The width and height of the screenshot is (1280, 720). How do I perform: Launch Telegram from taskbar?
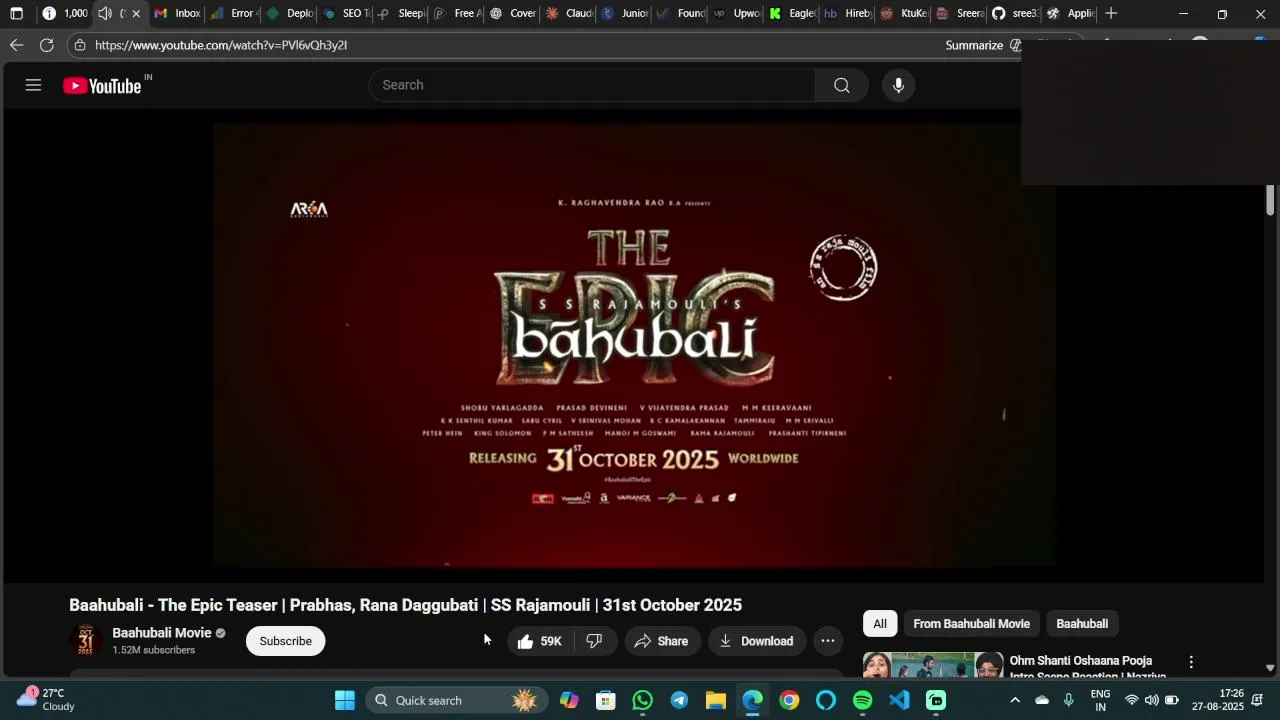pyautogui.click(x=679, y=700)
